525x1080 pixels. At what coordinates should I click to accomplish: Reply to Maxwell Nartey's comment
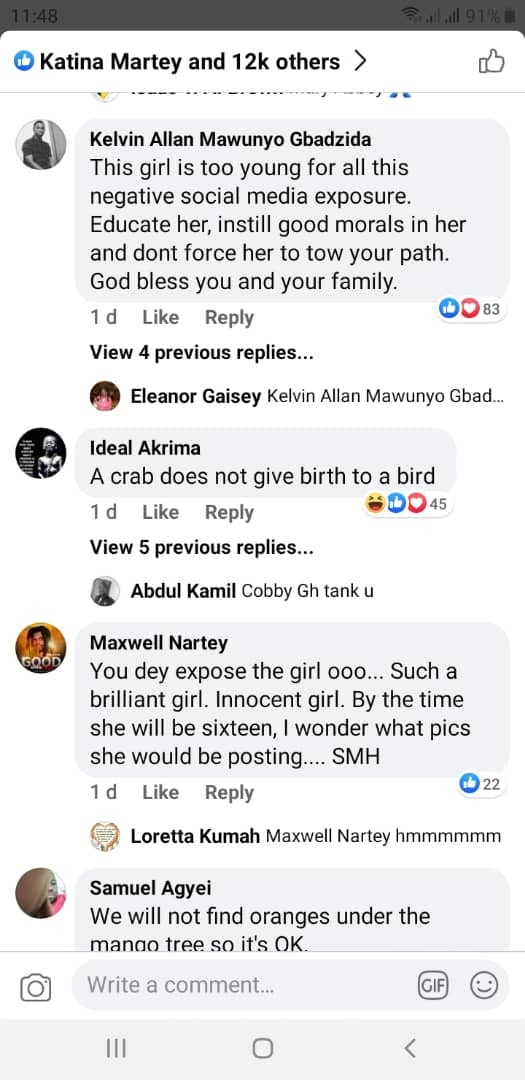(229, 793)
